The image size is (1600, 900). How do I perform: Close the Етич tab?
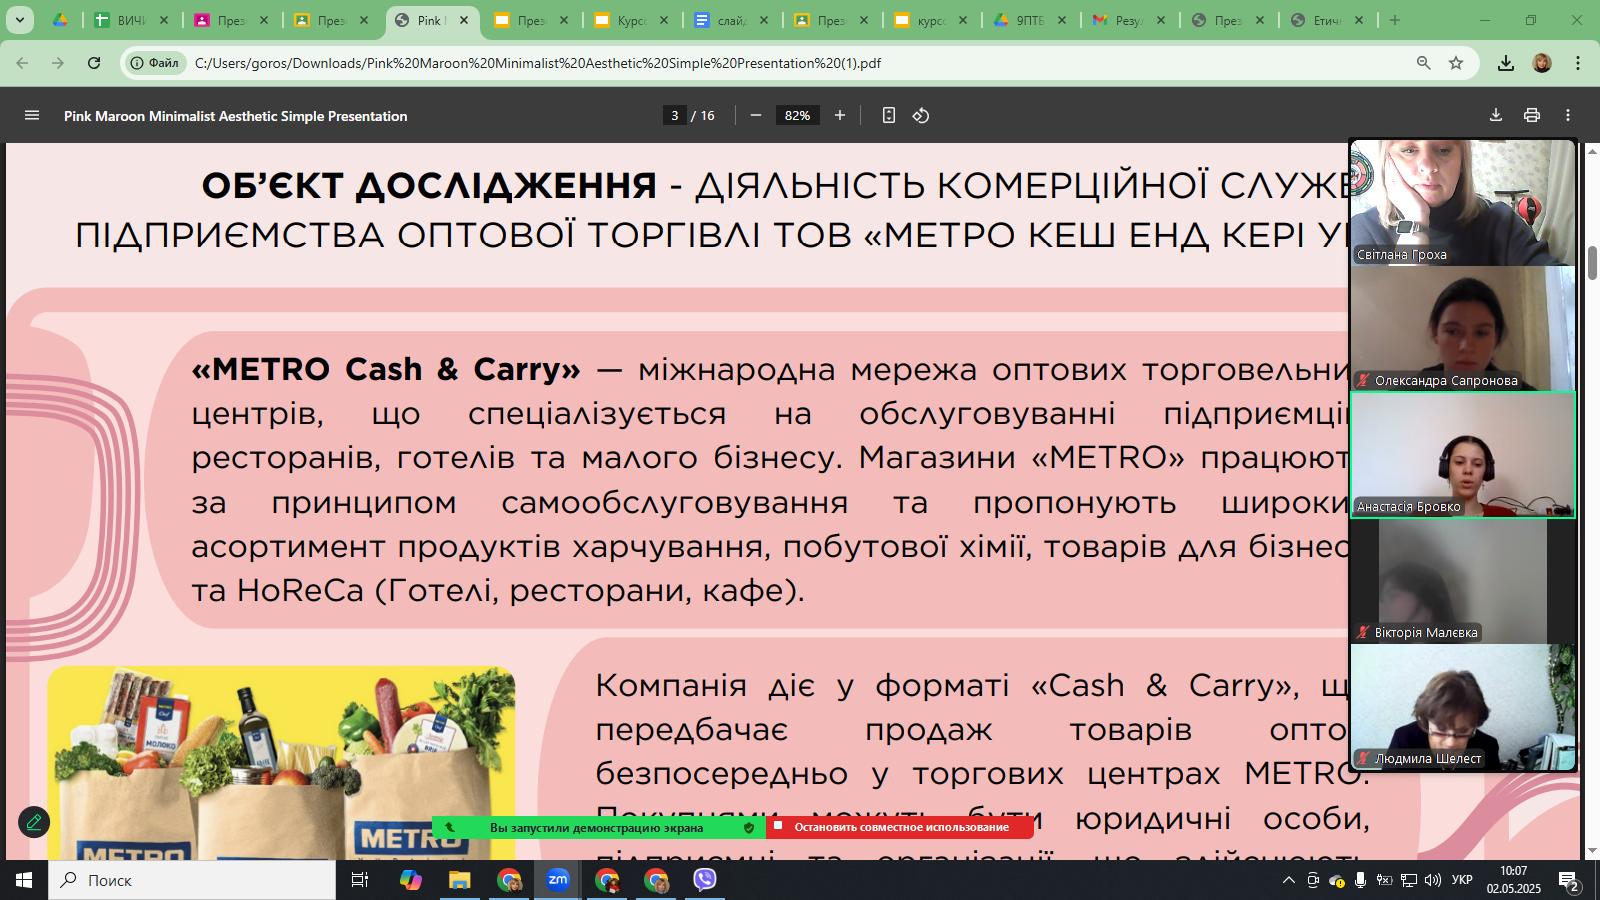pos(1361,20)
